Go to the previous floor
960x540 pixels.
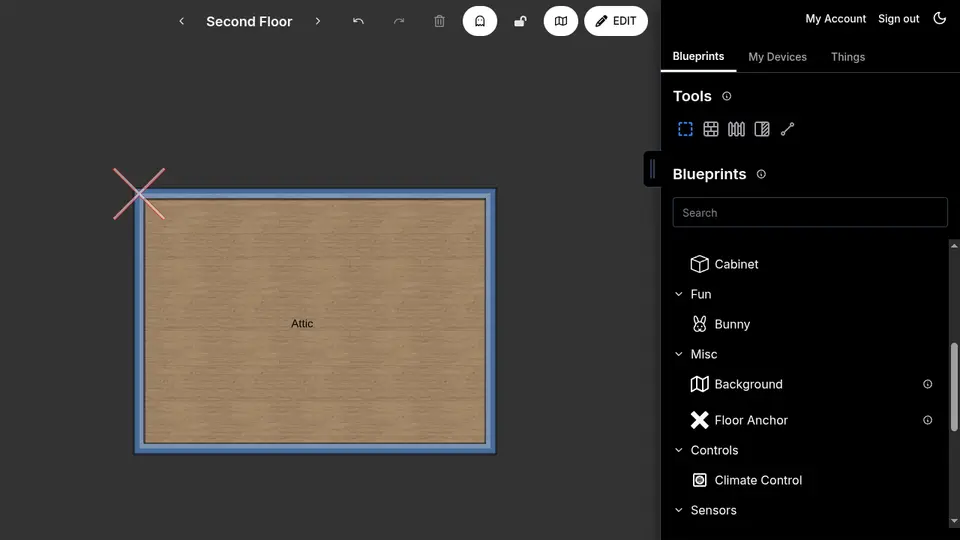[181, 21]
